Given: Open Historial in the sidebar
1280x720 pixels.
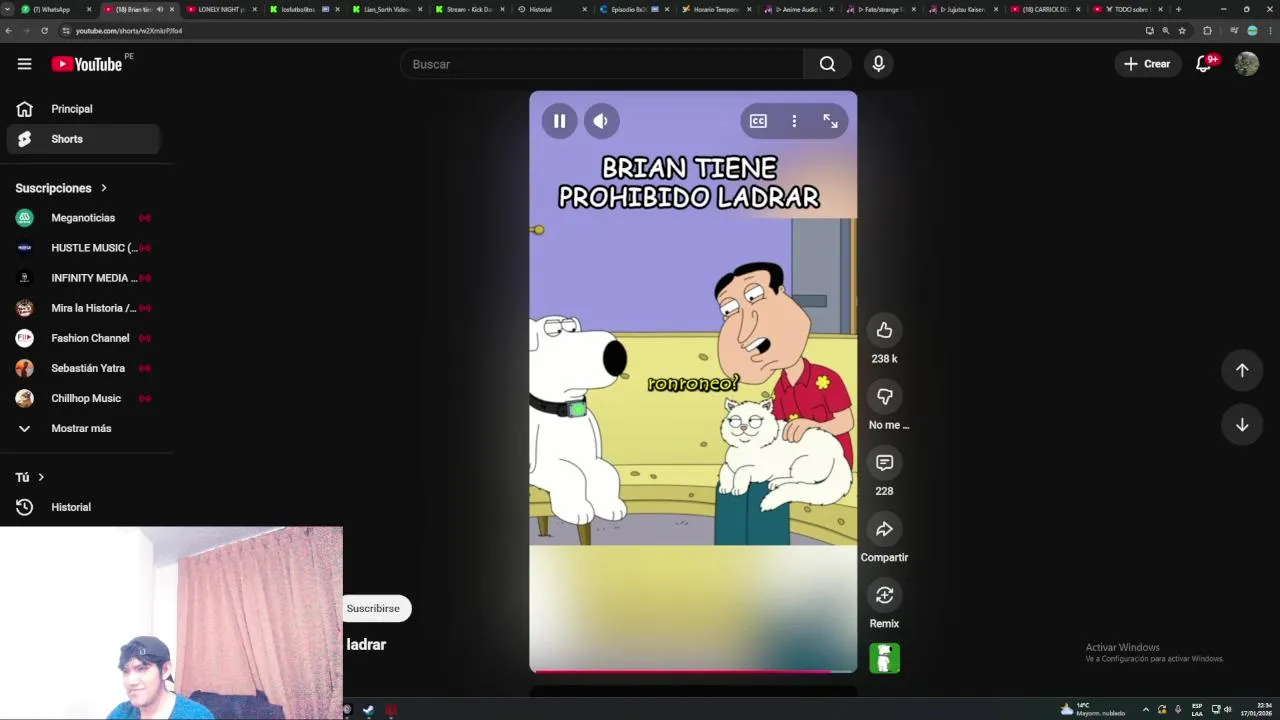Looking at the screenshot, I should click(83, 507).
